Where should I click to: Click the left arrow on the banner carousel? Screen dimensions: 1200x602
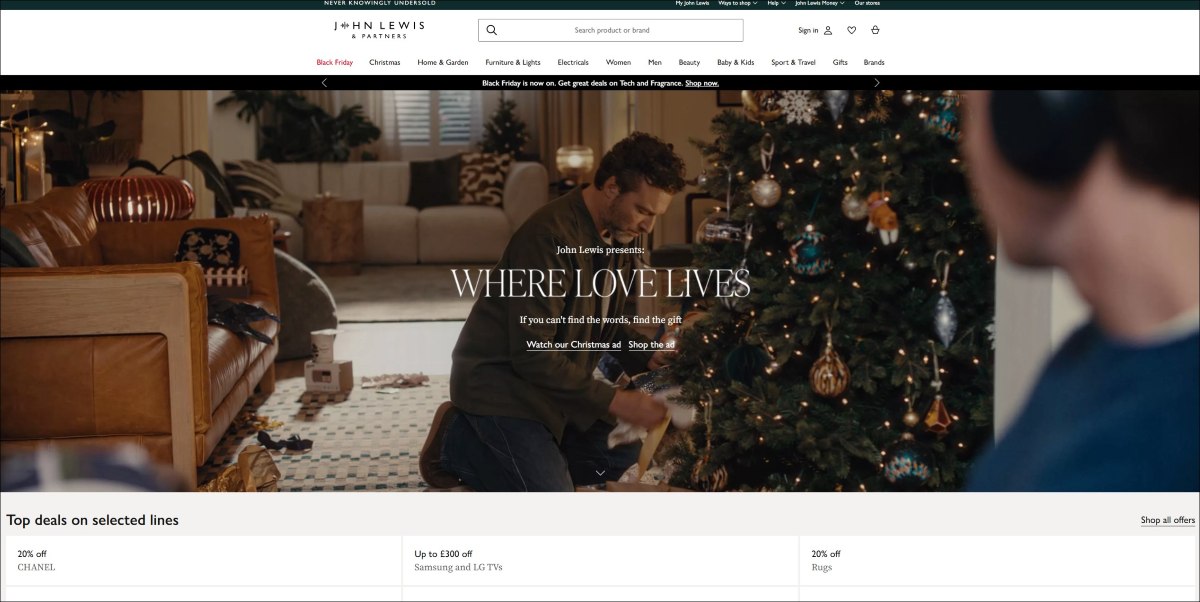coord(323,82)
